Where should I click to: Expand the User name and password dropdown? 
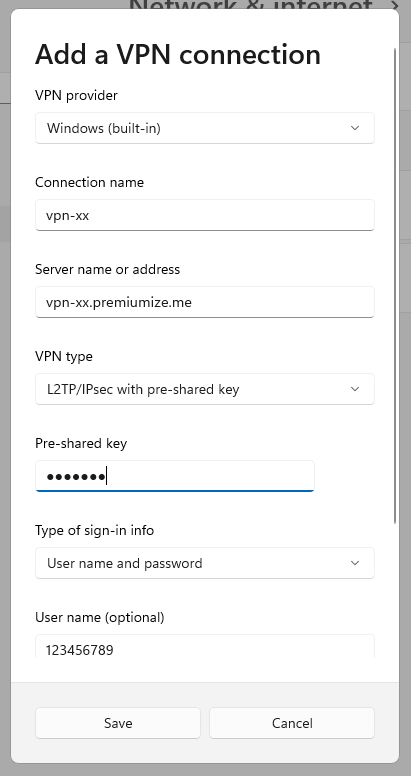coord(205,563)
